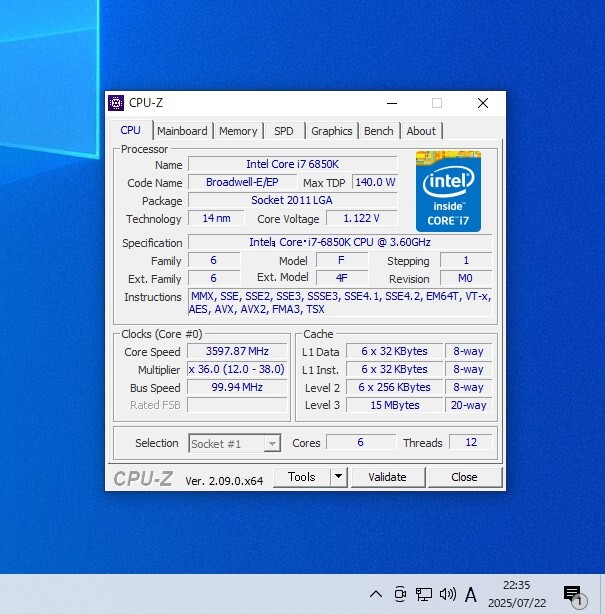Click the Cores value '6'
This screenshot has width=605, height=614.
pyautogui.click(x=361, y=442)
